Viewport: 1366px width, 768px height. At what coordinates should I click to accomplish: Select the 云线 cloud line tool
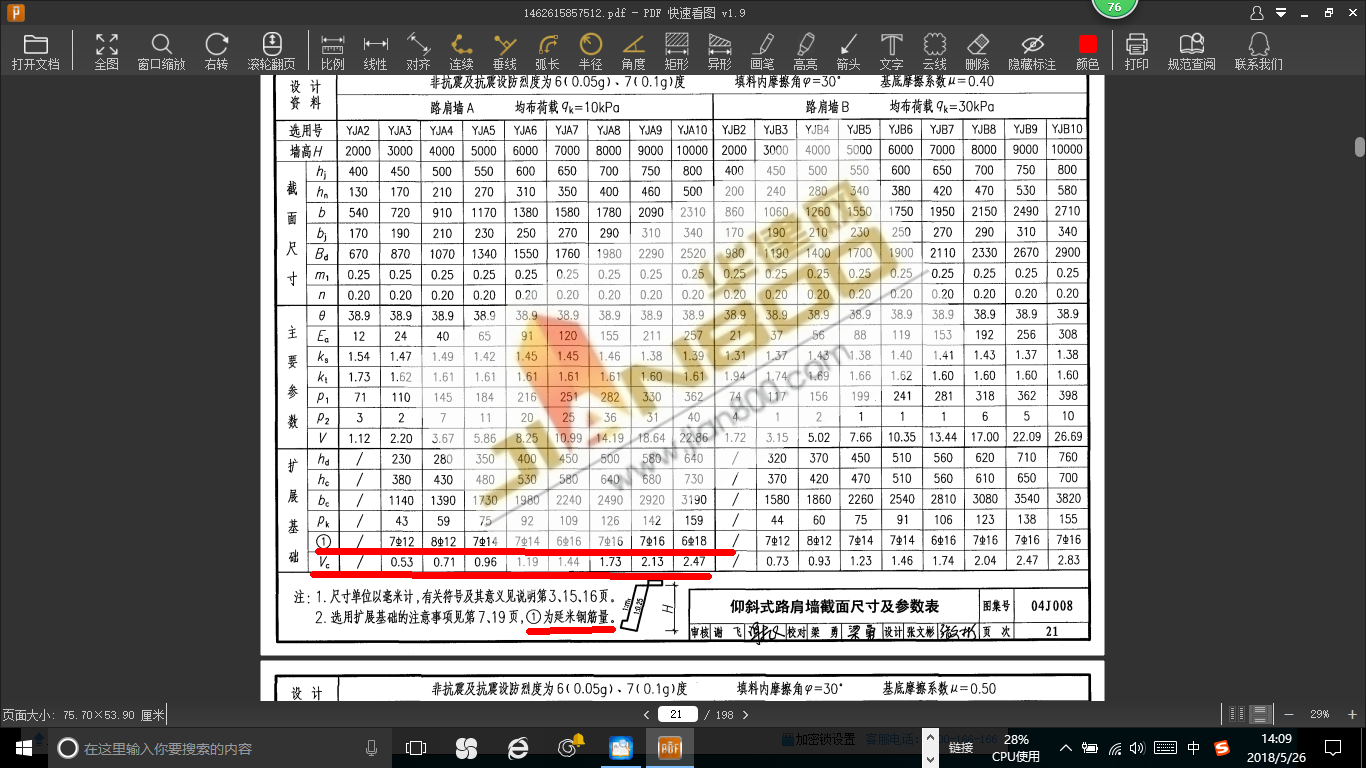[x=935, y=52]
